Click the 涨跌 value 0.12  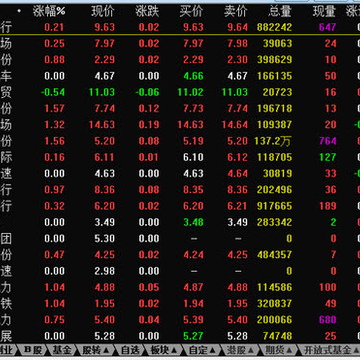click(149, 108)
